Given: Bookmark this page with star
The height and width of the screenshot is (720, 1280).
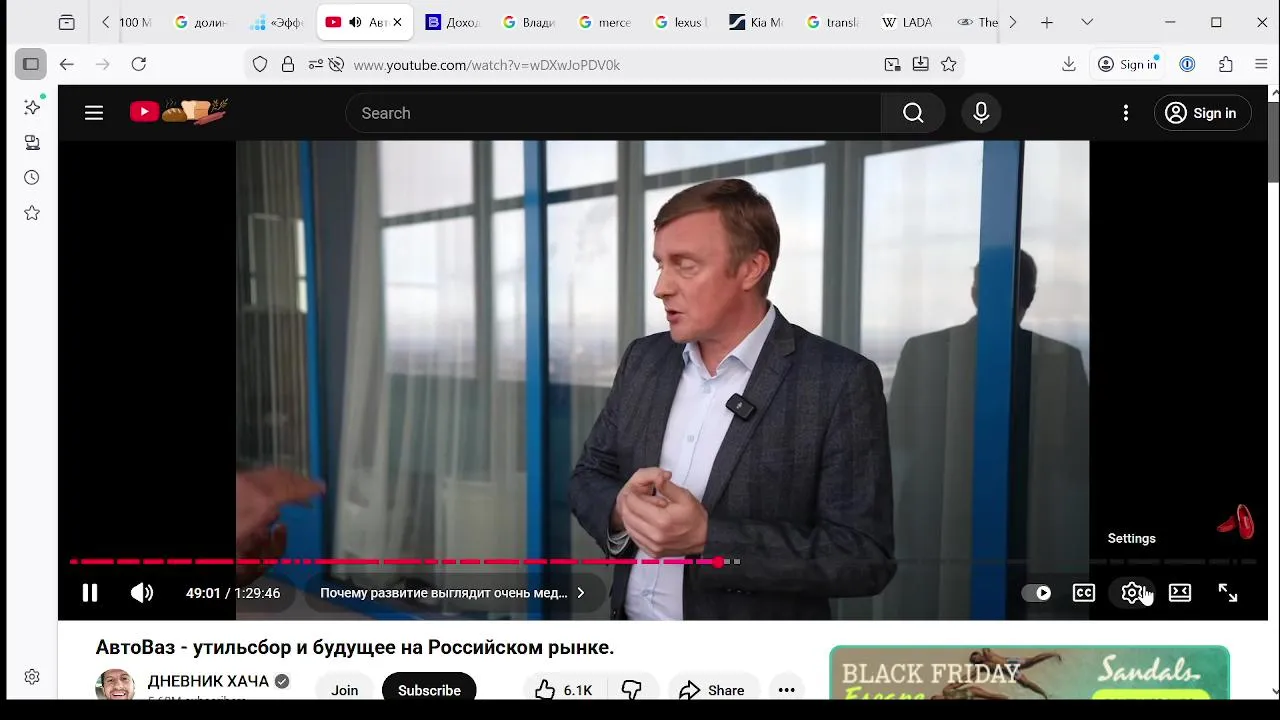Looking at the screenshot, I should [x=949, y=64].
